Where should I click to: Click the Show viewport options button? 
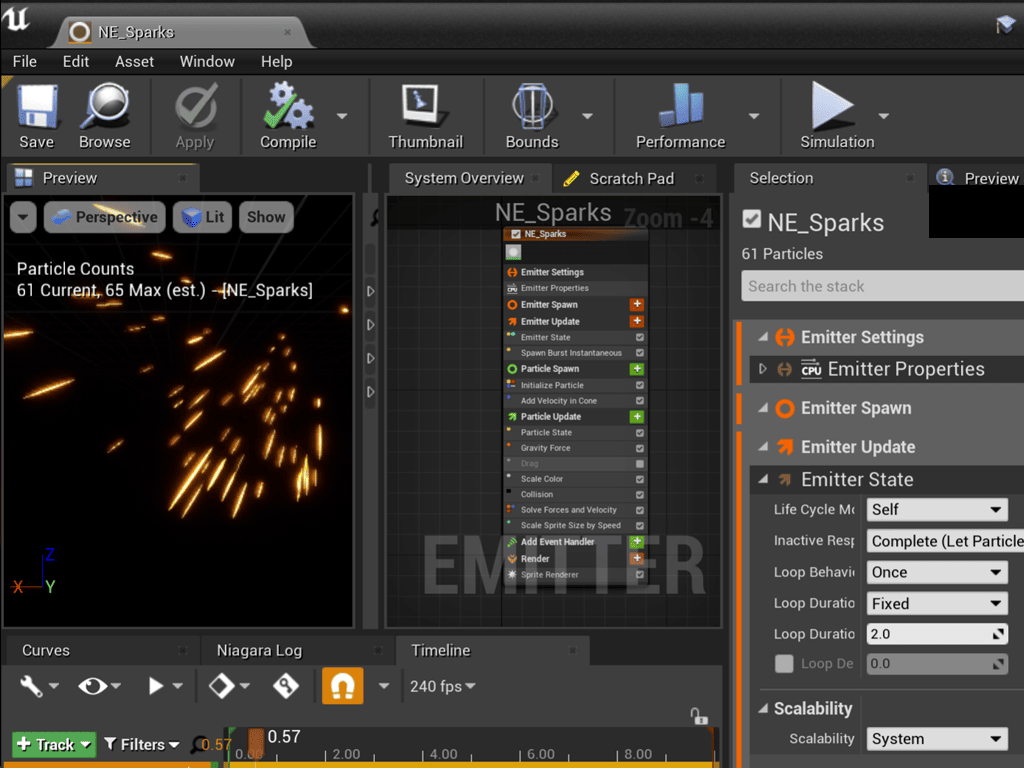266,217
